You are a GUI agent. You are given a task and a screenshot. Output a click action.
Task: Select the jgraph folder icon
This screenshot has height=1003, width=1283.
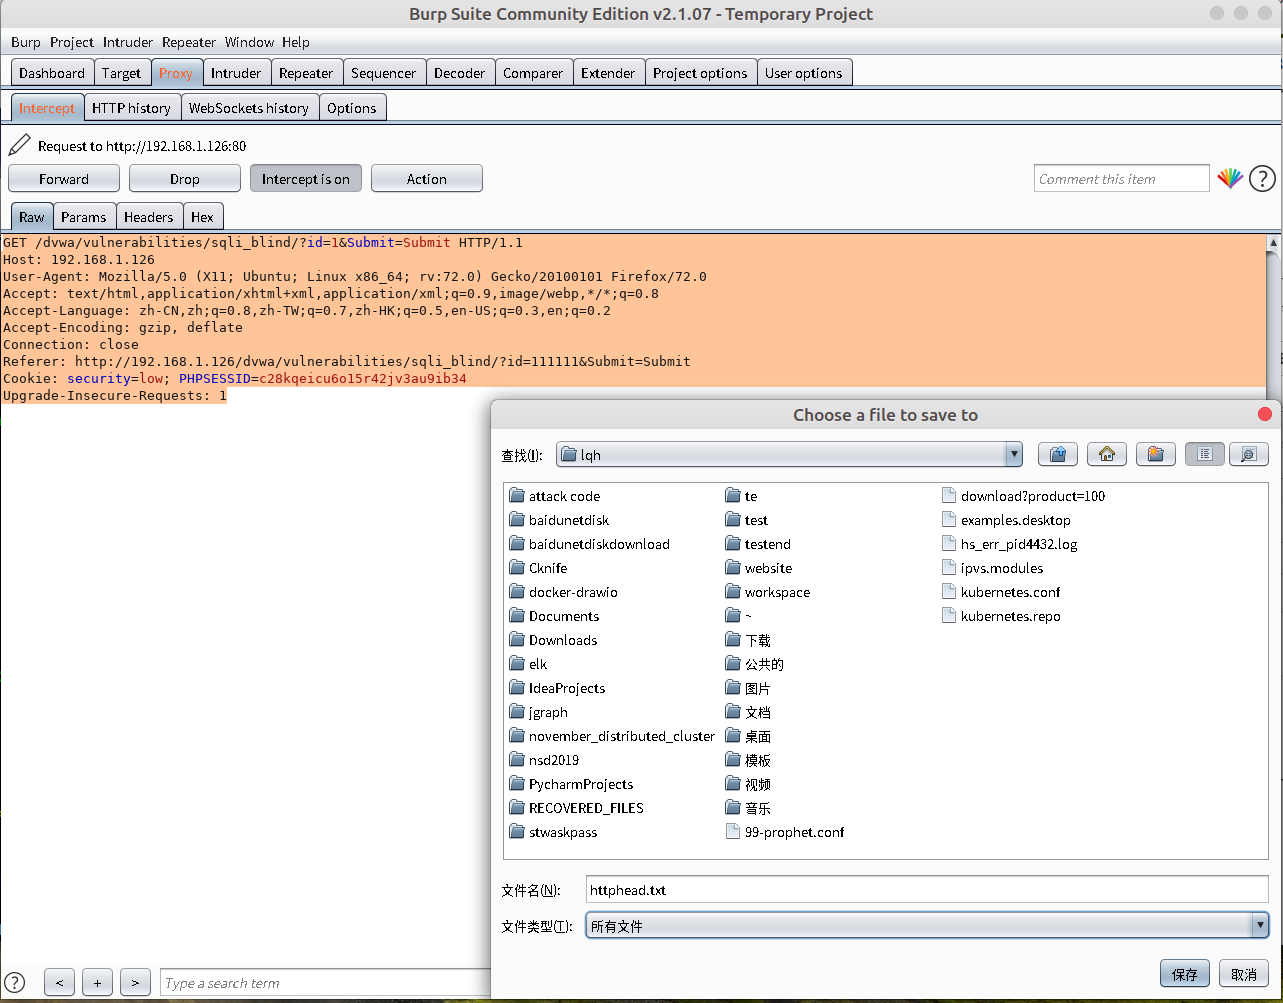tap(517, 712)
